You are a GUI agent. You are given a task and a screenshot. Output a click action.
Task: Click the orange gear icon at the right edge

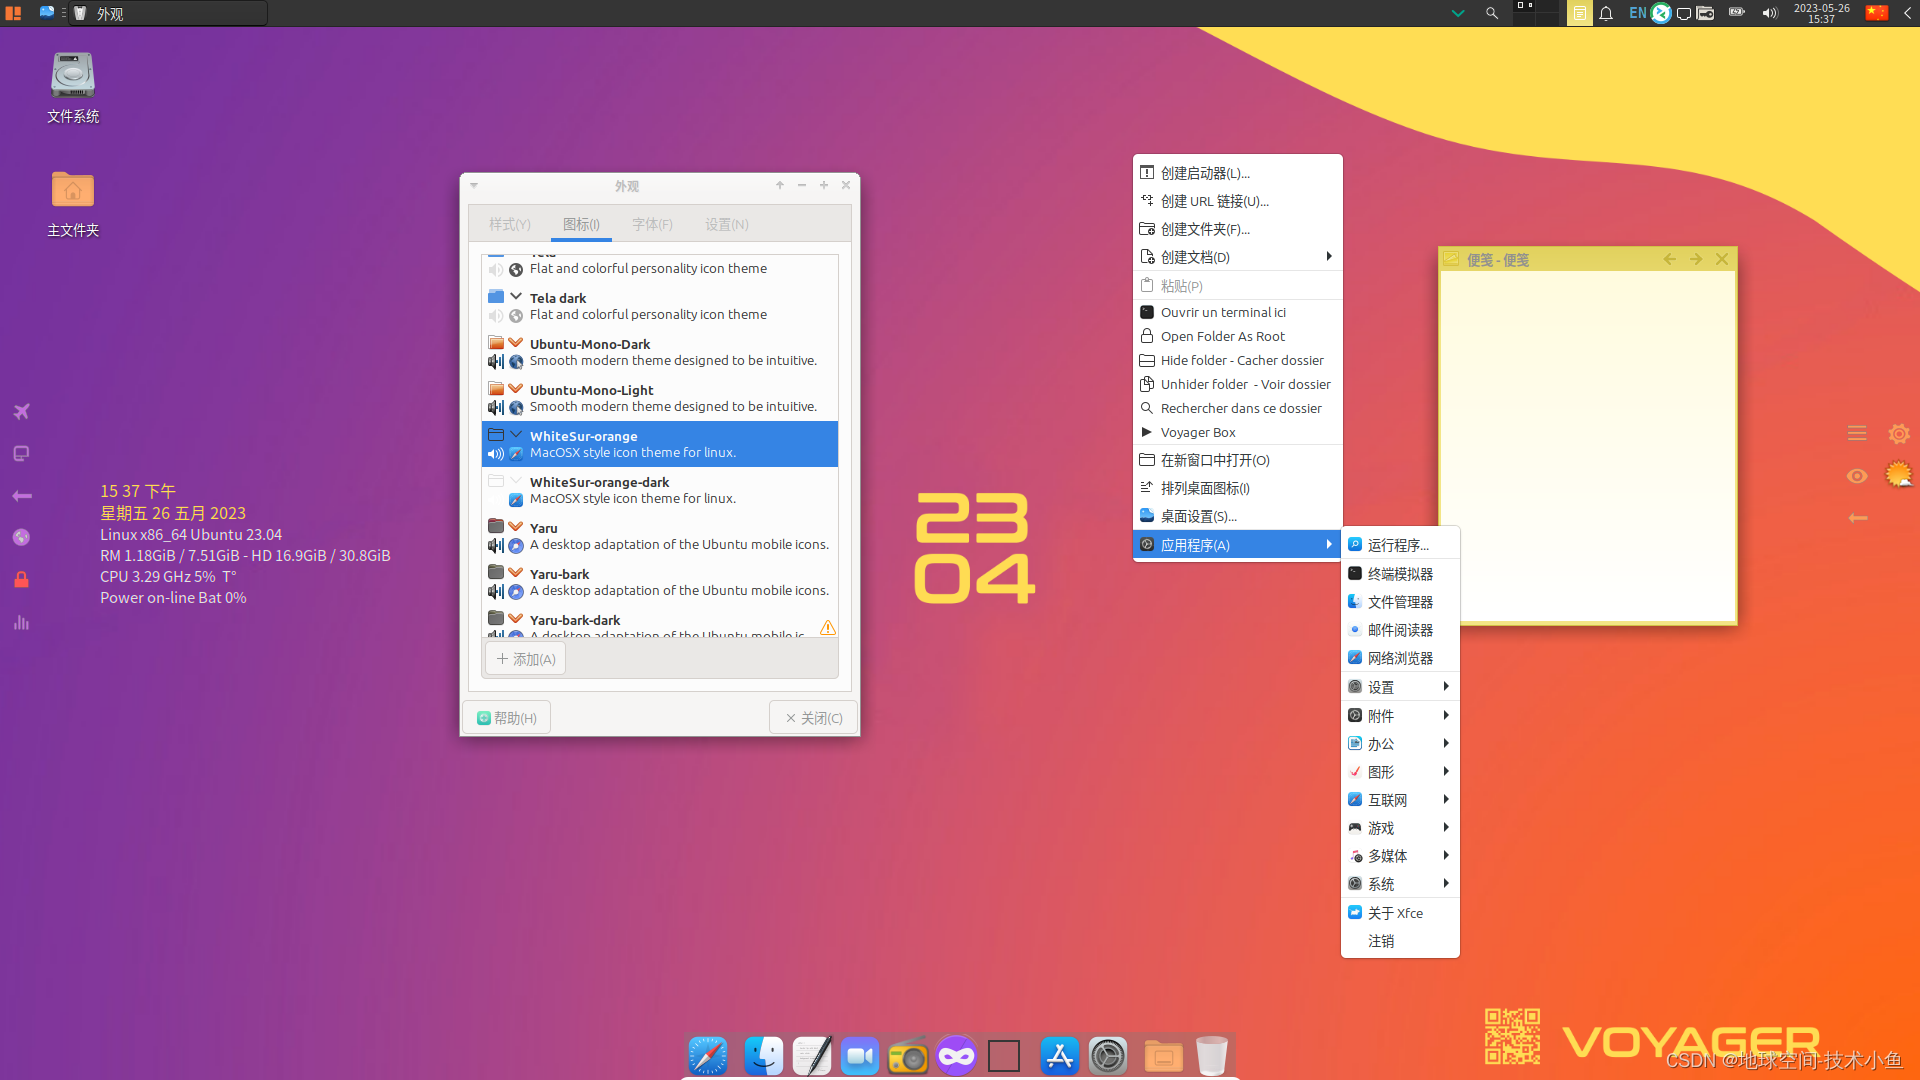[1898, 433]
